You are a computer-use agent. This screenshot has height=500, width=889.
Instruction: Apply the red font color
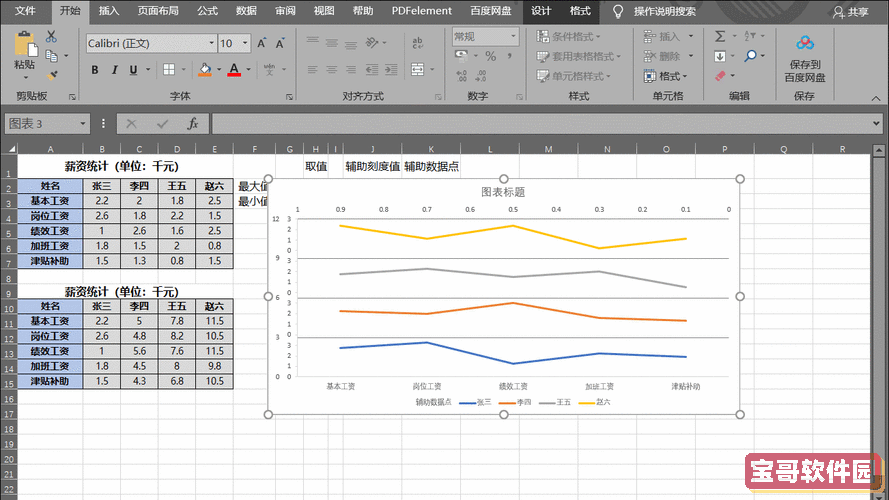click(x=234, y=70)
